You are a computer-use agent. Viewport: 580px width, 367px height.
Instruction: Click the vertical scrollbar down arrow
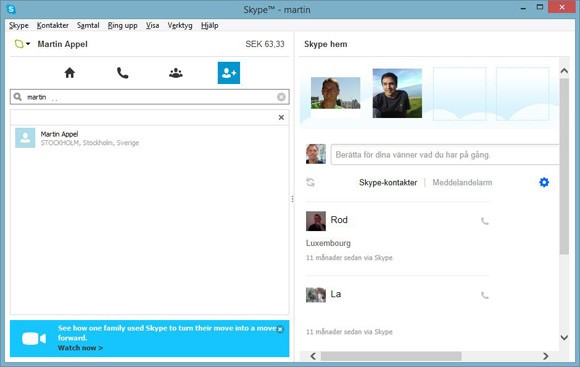click(x=564, y=337)
